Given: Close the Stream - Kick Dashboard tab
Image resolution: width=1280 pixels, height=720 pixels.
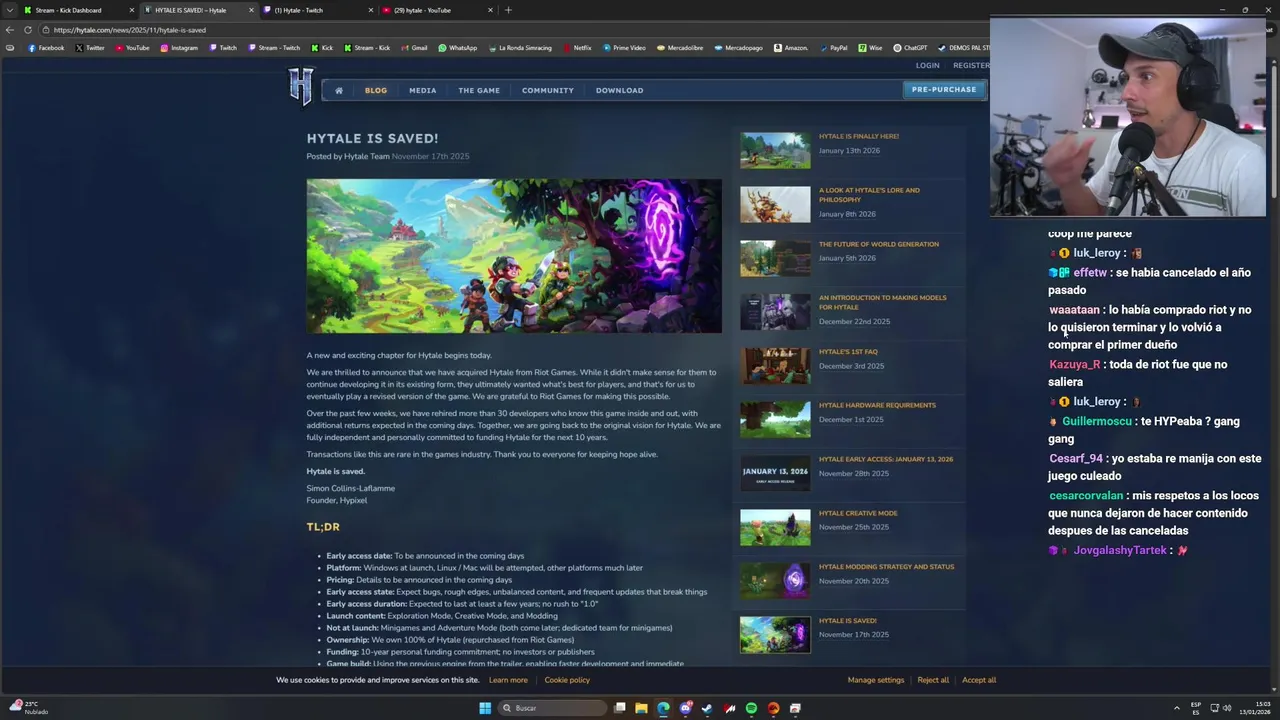Looking at the screenshot, I should [x=131, y=10].
